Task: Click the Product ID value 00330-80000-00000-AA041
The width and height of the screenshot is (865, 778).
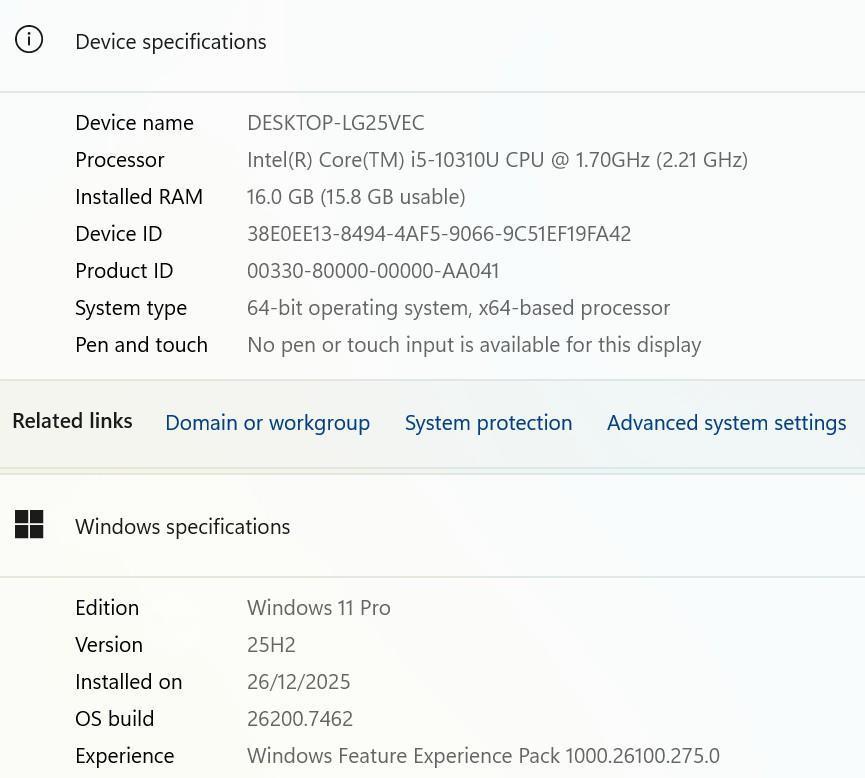Action: [x=372, y=271]
